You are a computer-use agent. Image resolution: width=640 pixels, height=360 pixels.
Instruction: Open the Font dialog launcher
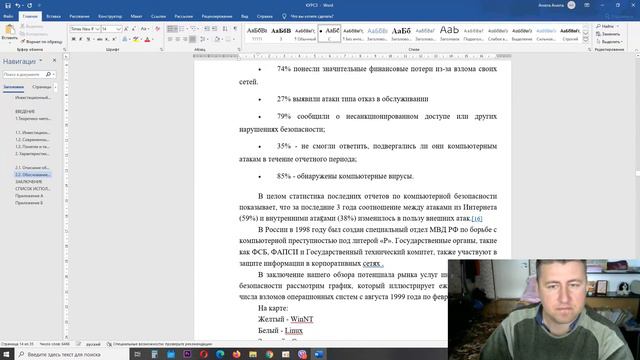pos(162,49)
